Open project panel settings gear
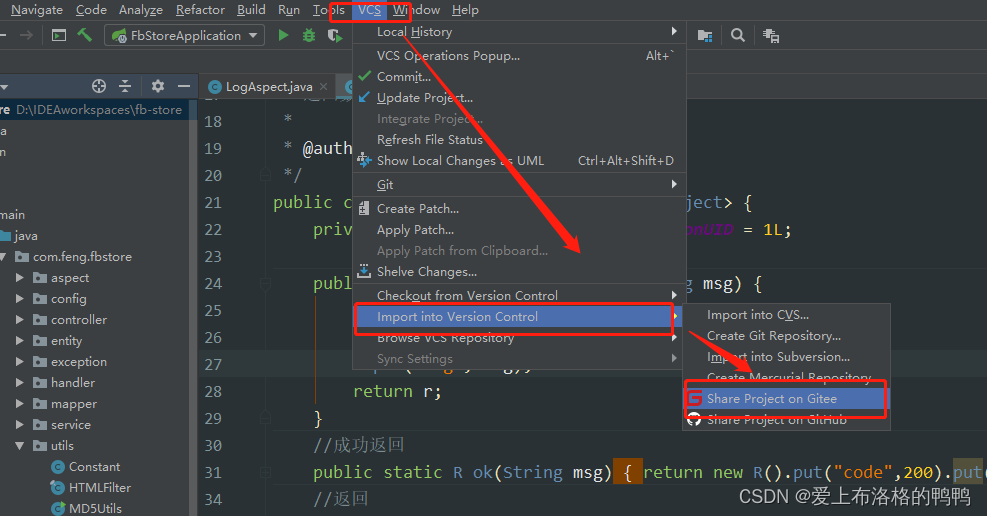 coord(157,86)
